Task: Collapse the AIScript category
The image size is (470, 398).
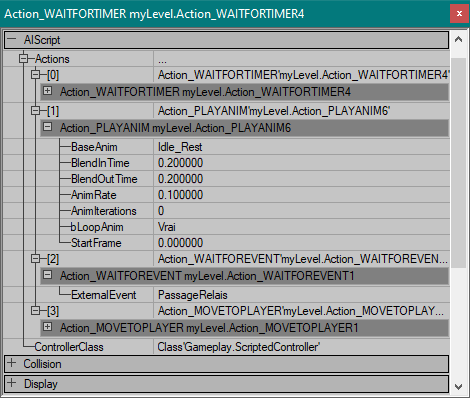Action: pos(12,39)
